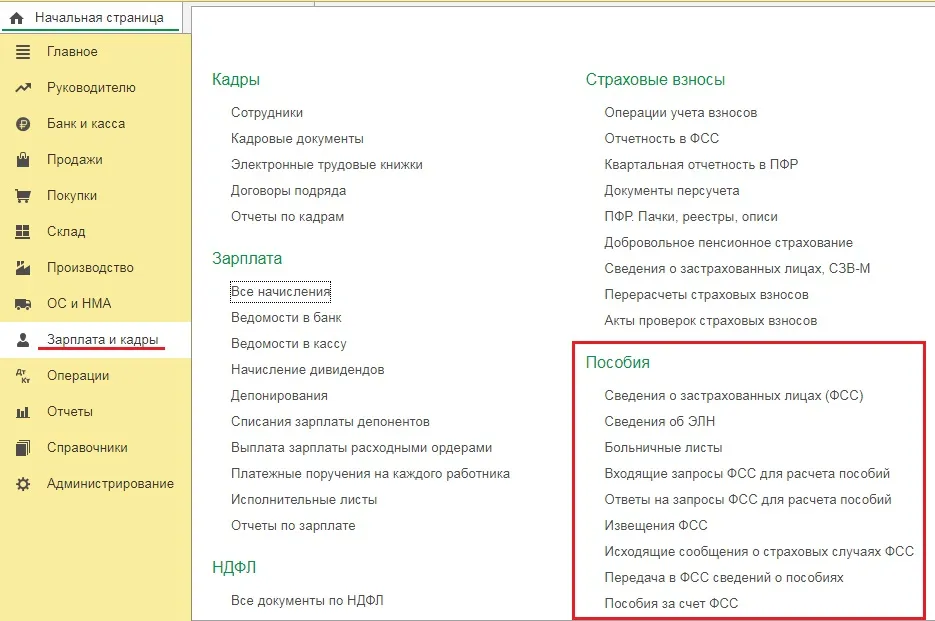Open Сведения о застрахованных лицах (ФСС)
The width and height of the screenshot is (935, 621).
click(x=733, y=396)
